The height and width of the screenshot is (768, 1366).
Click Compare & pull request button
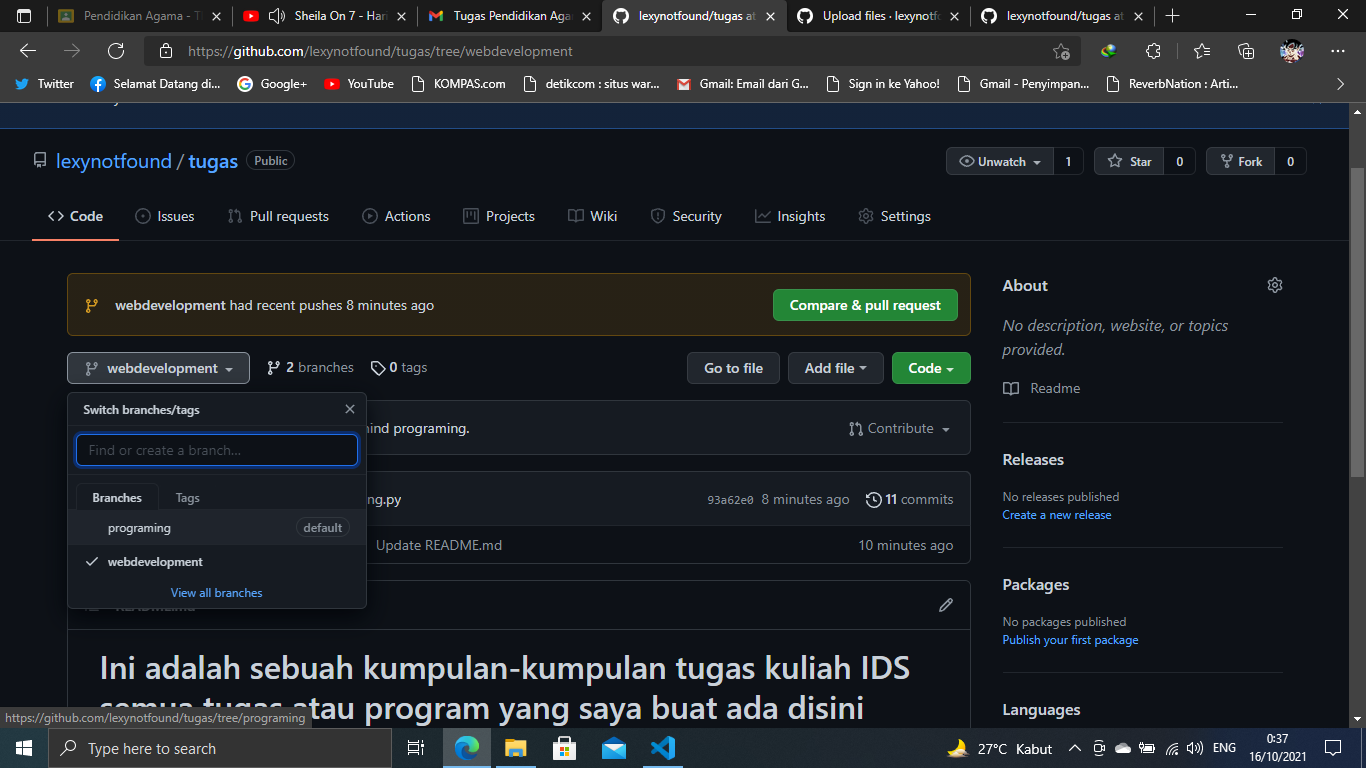pyautogui.click(x=865, y=305)
